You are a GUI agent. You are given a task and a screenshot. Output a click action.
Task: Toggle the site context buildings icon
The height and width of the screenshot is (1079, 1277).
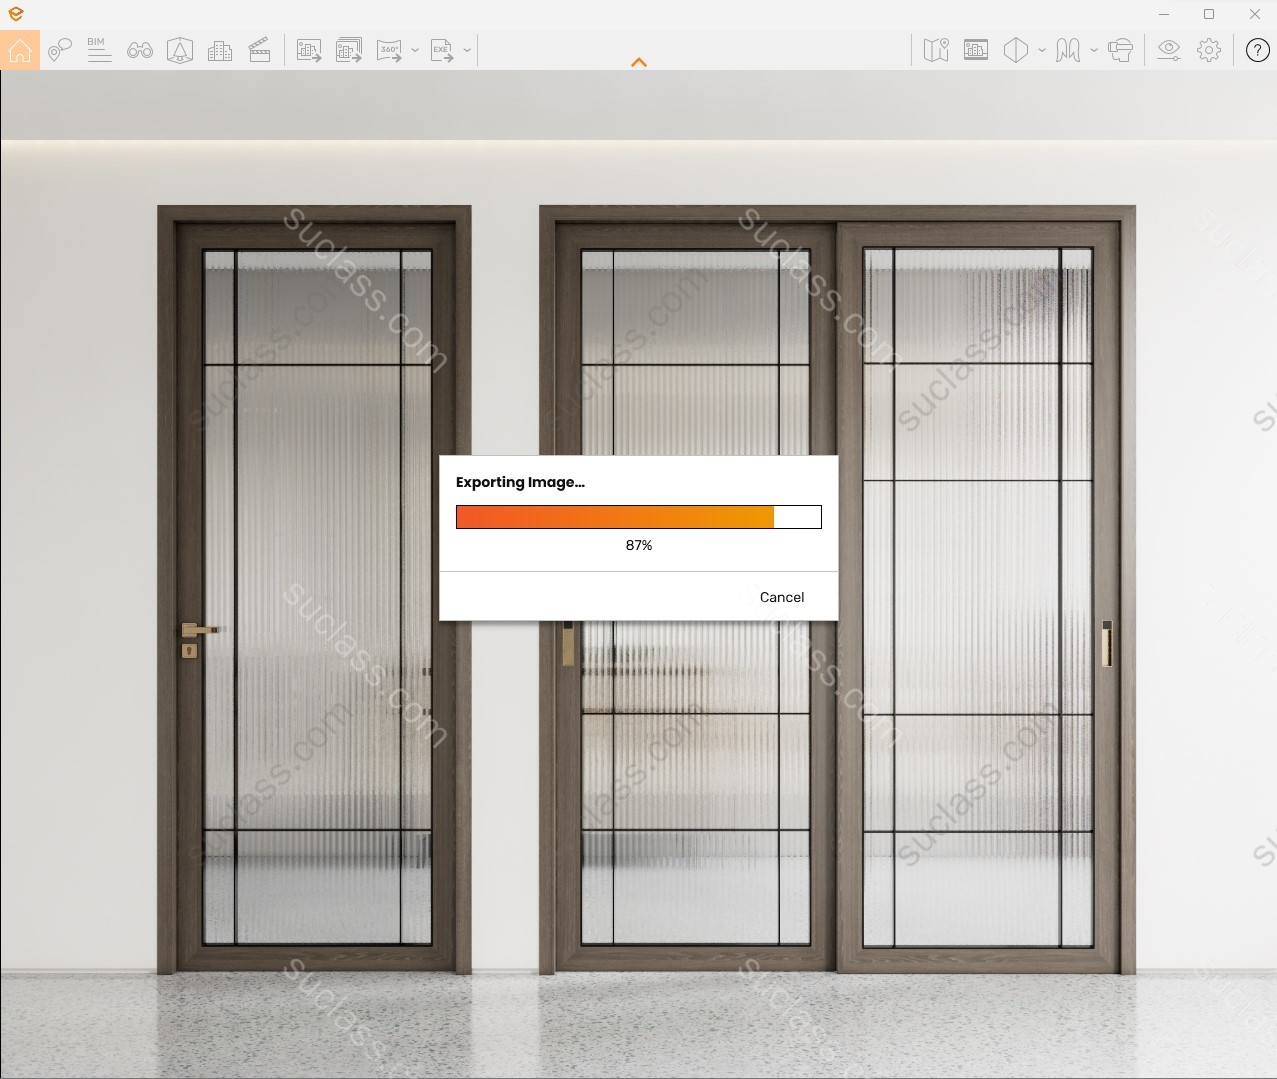[220, 50]
